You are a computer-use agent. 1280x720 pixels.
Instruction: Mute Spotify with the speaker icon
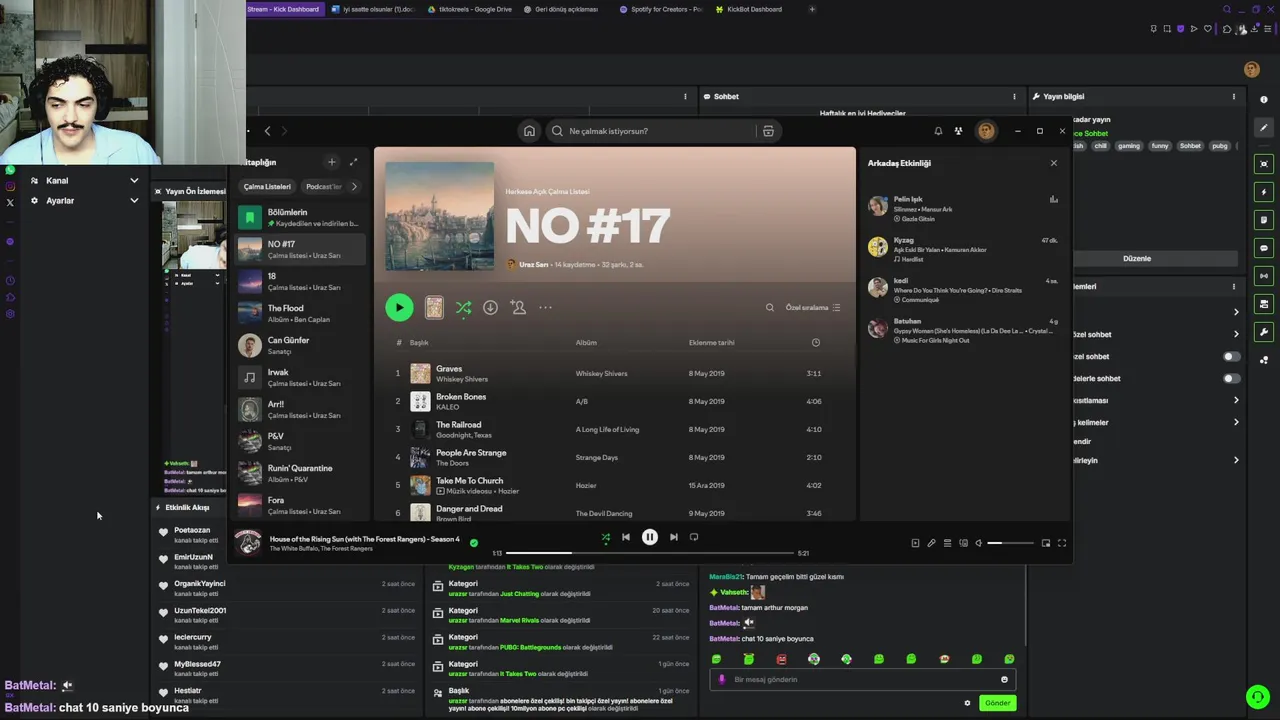pyautogui.click(x=979, y=543)
